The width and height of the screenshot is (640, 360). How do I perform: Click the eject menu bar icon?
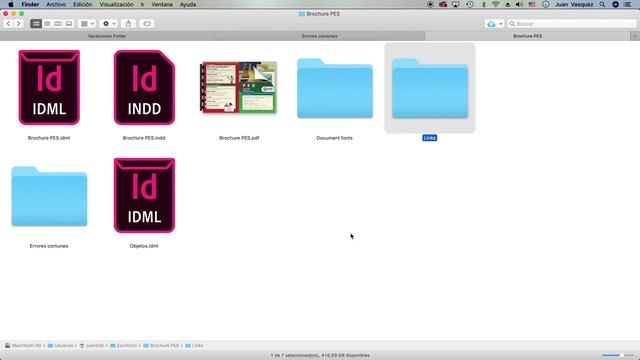pos(507,4)
